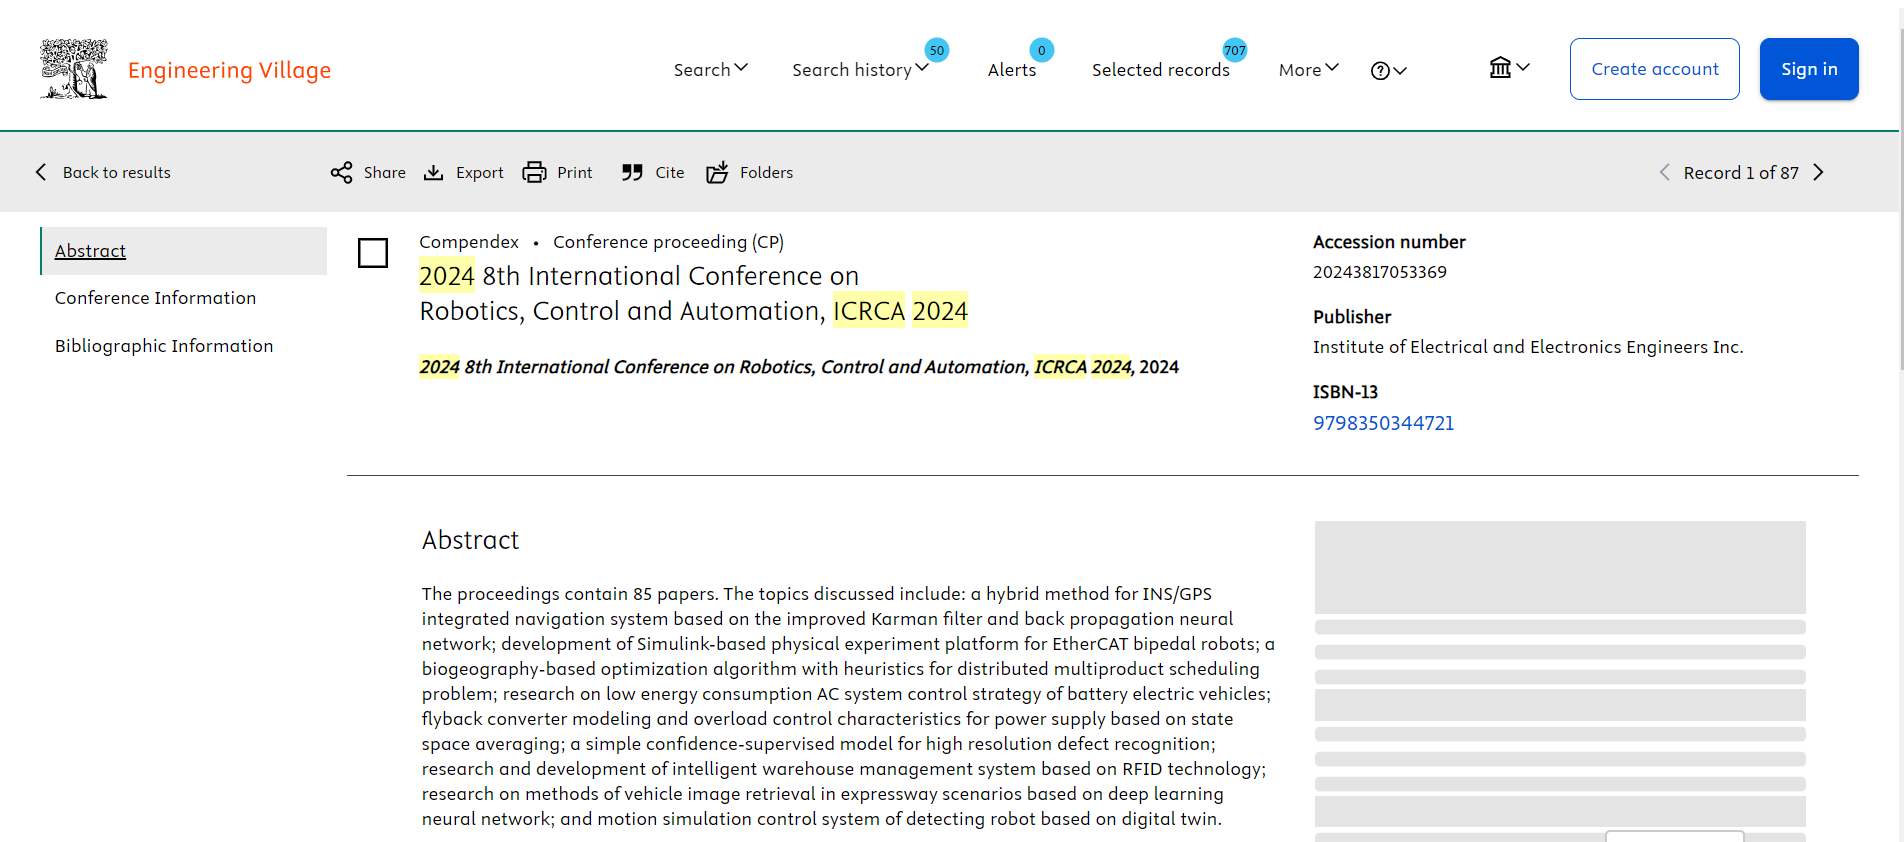Click the Alerts count badge showing 0
Screen dimensions: 1904x842
click(x=1041, y=50)
